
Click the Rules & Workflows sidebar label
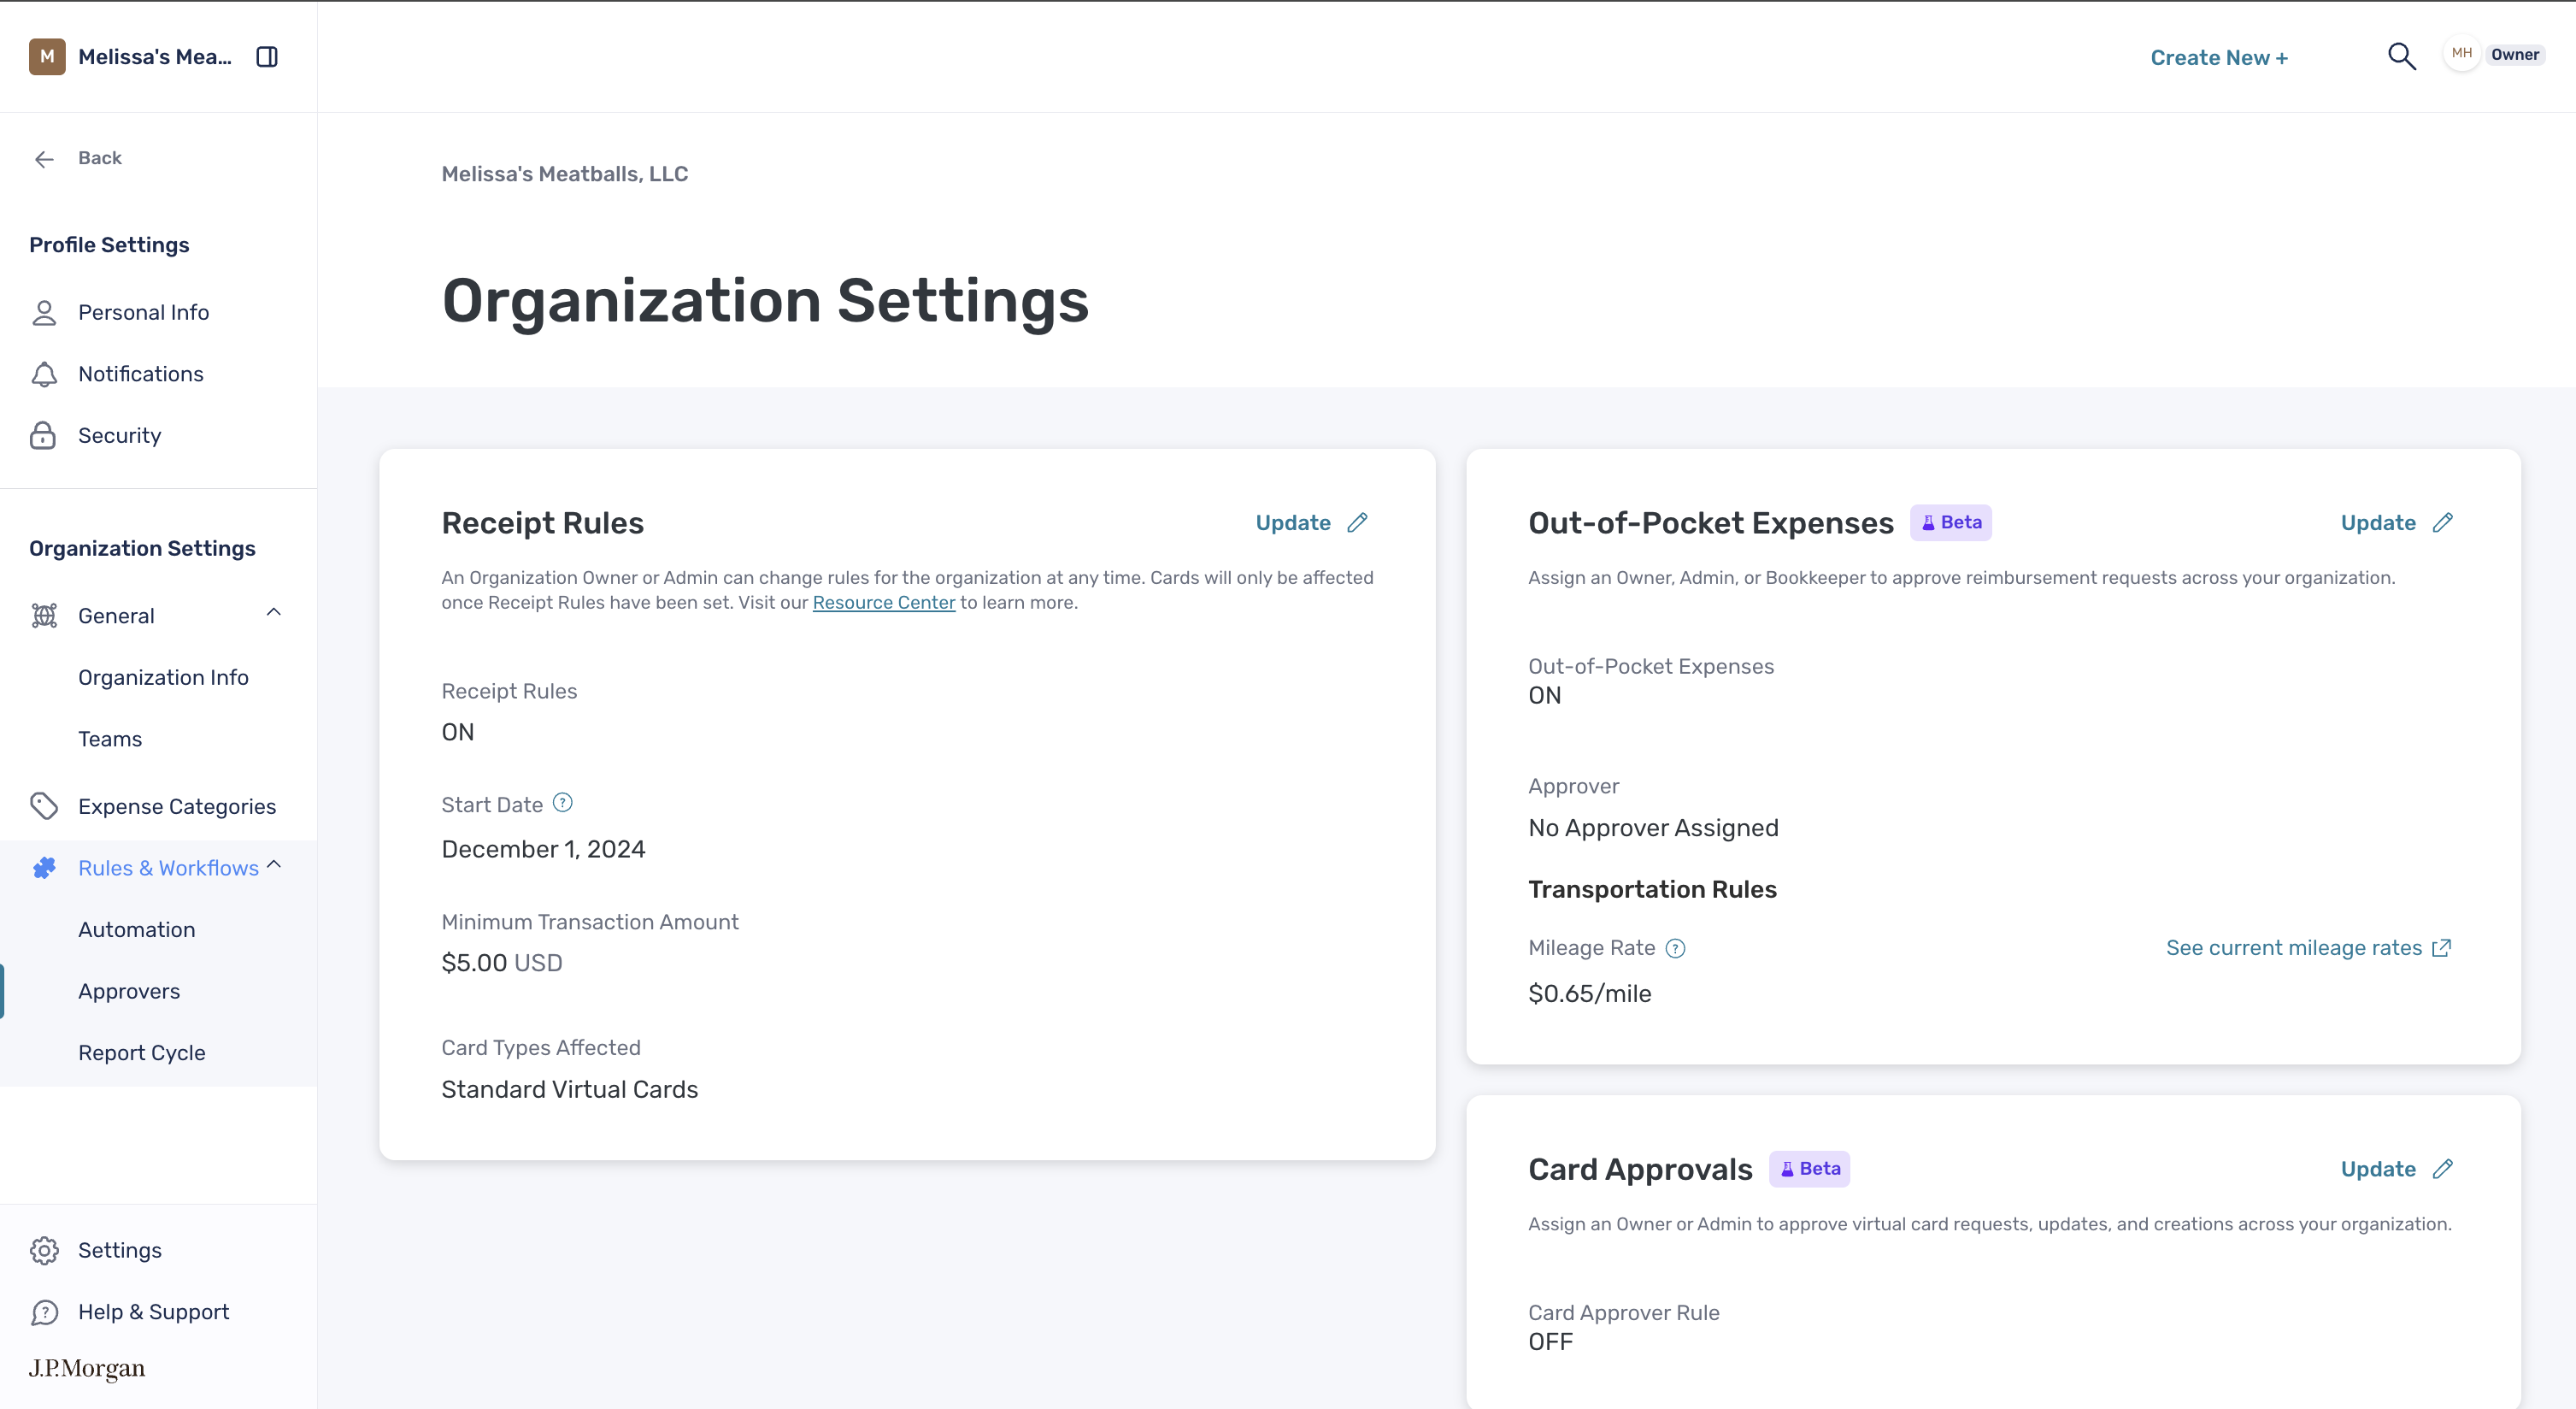coord(169,868)
